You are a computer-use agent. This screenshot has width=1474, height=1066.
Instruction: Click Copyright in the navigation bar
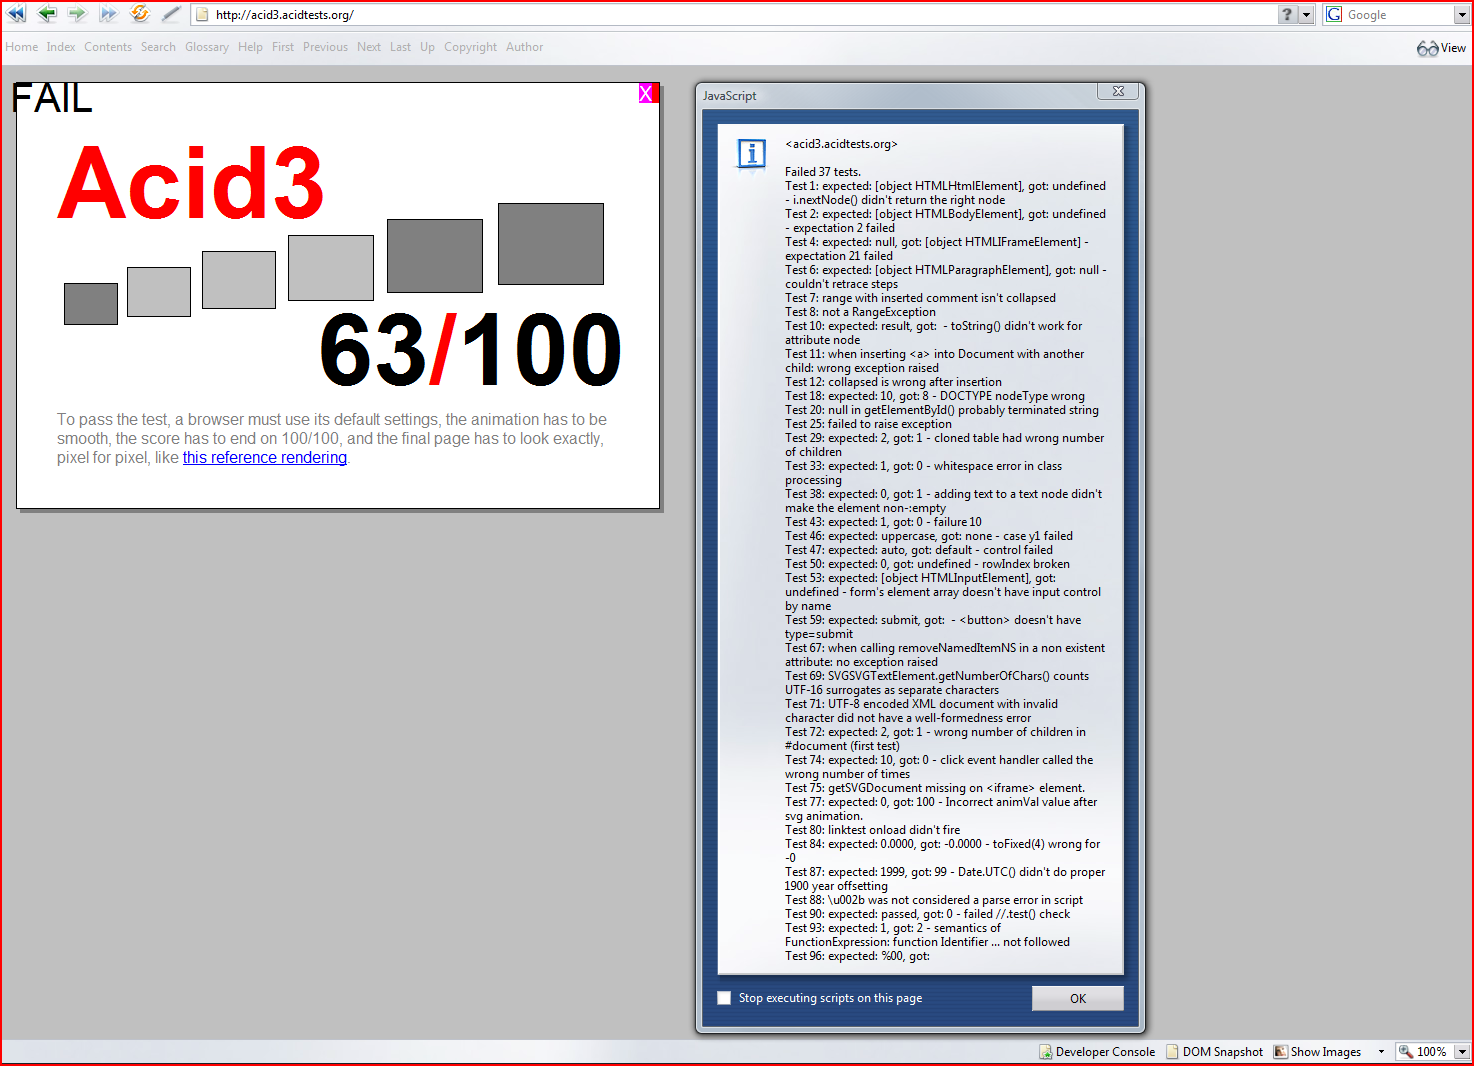click(470, 47)
